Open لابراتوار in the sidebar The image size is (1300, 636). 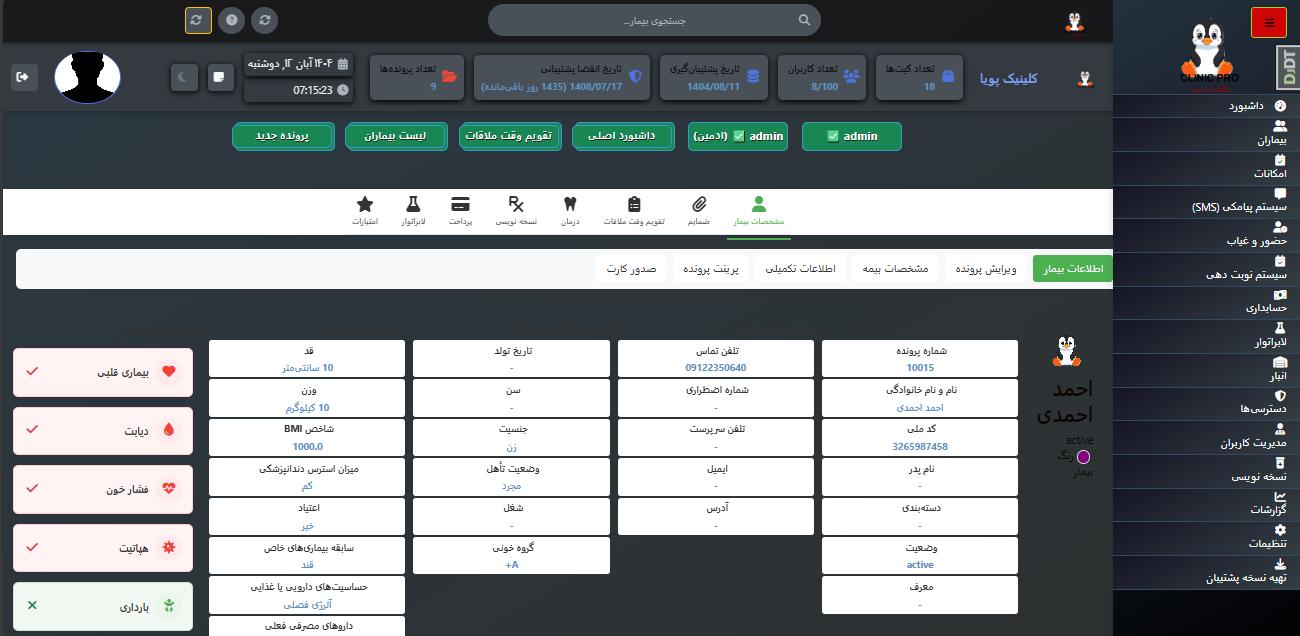click(x=1206, y=336)
